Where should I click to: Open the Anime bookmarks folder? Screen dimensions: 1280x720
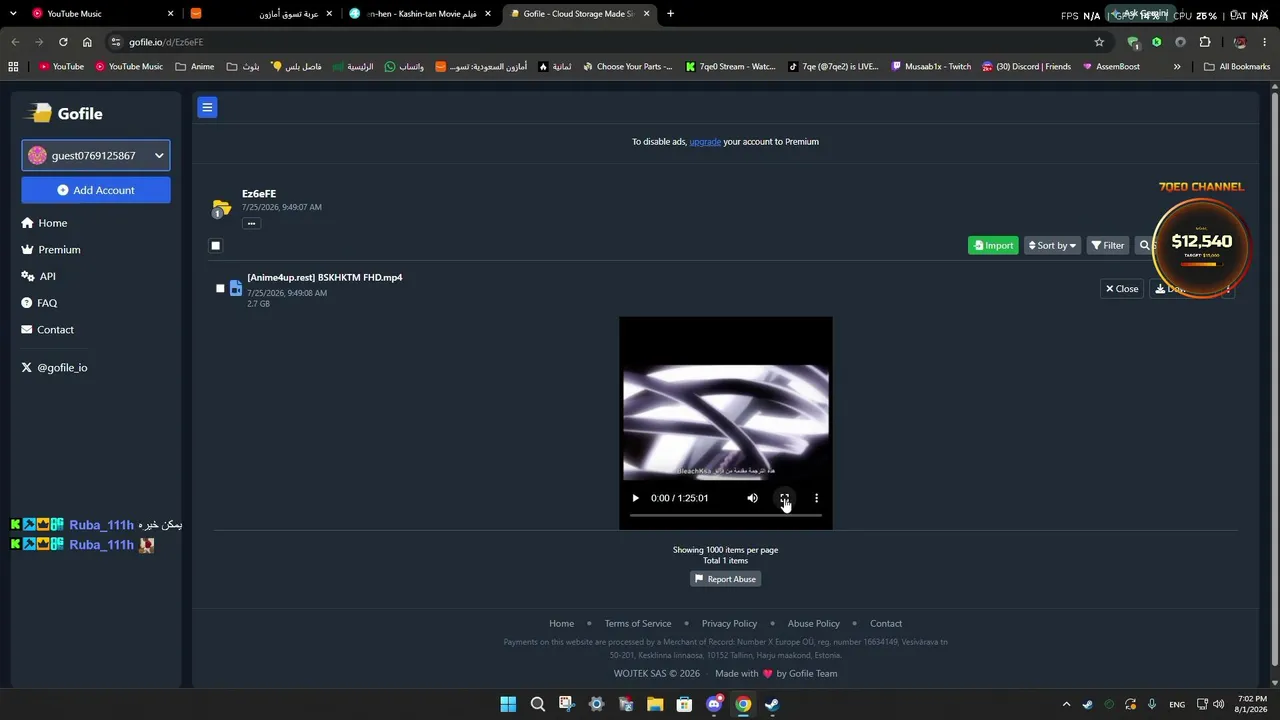(x=194, y=67)
